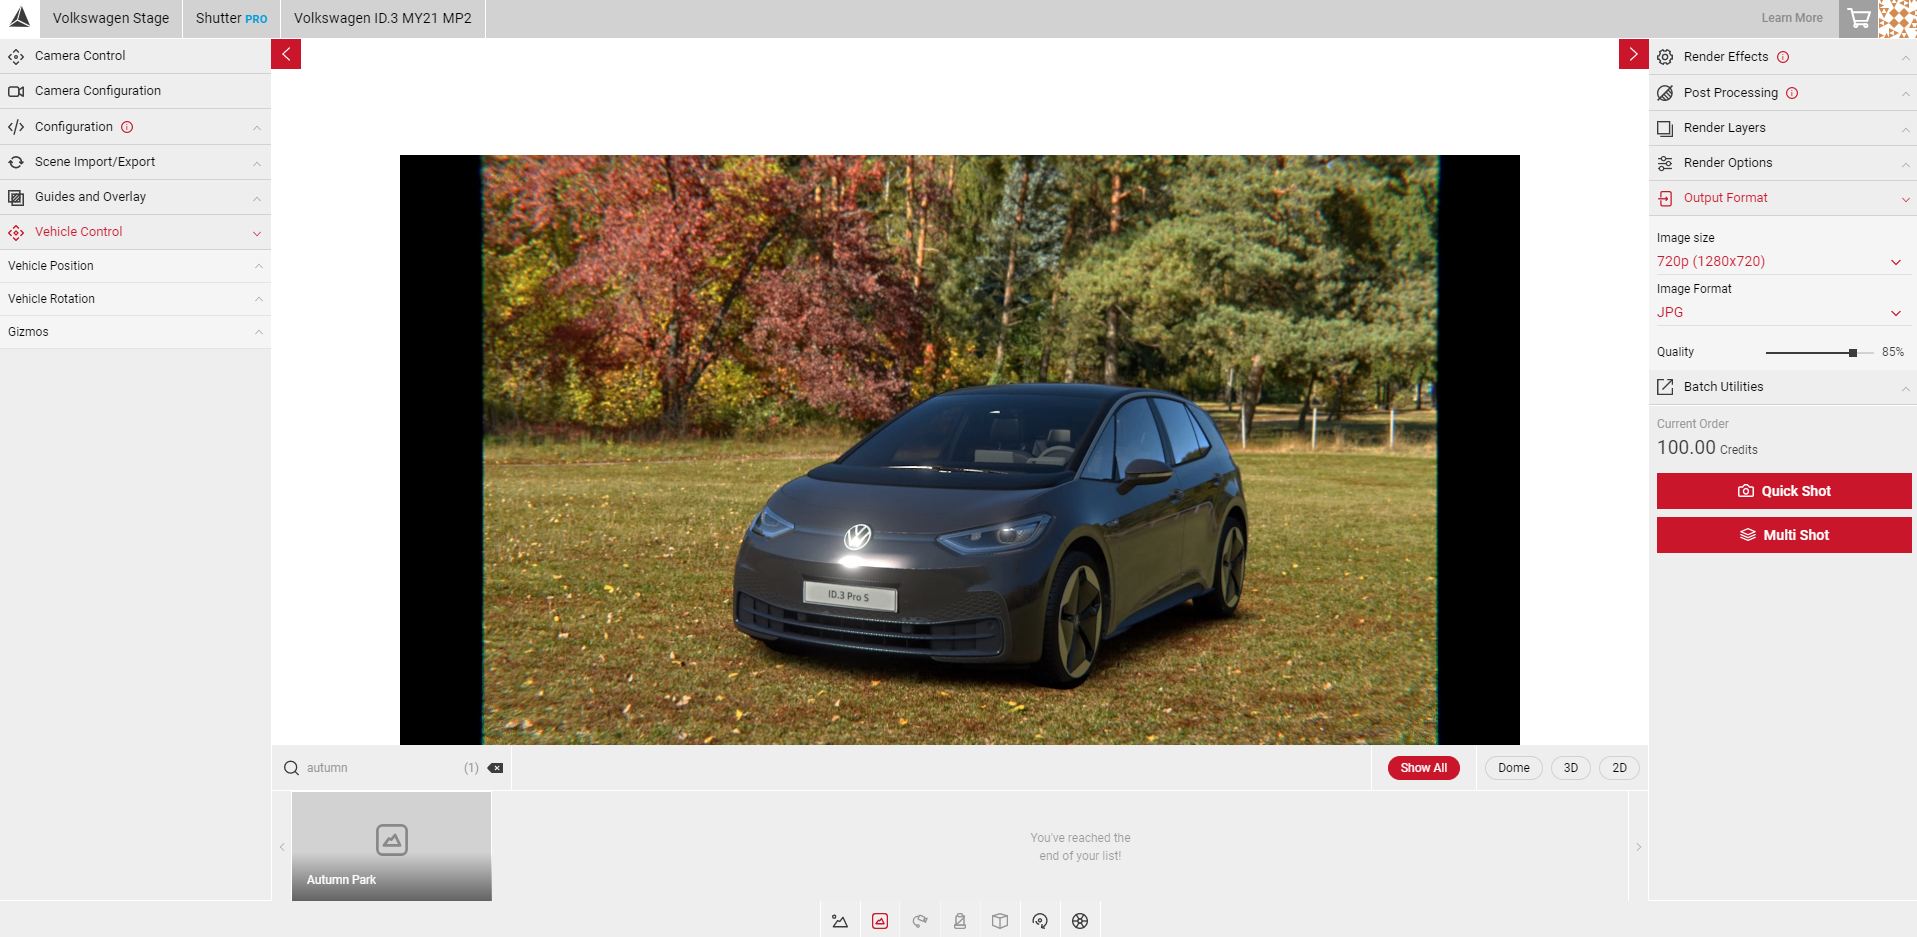Click the Batch Utilities export icon
Viewport: 1917px width, 937px height.
1665,387
